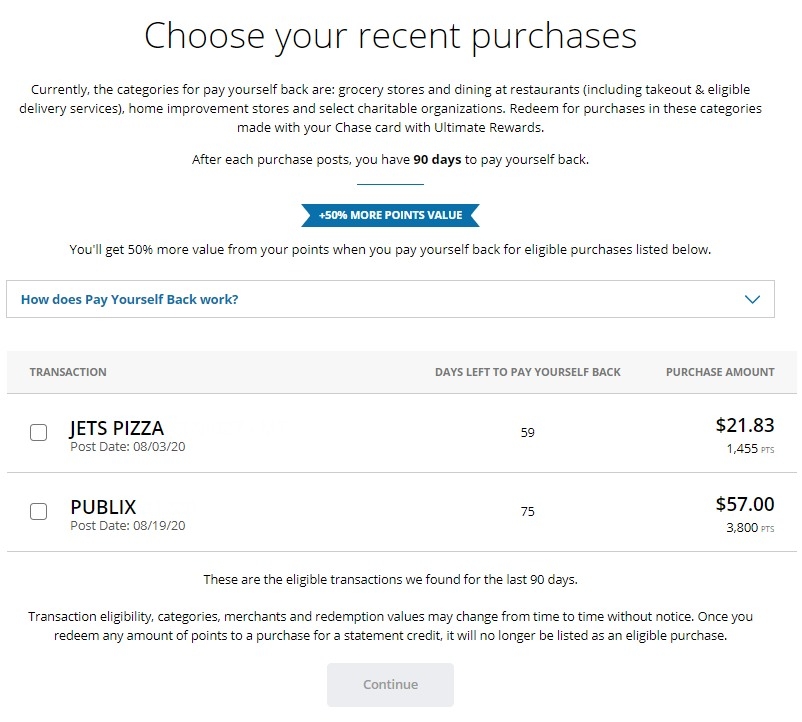Expand the chevron arrow for Pay Yourself Back
Screen dimensions: 802x722
(x=753, y=299)
